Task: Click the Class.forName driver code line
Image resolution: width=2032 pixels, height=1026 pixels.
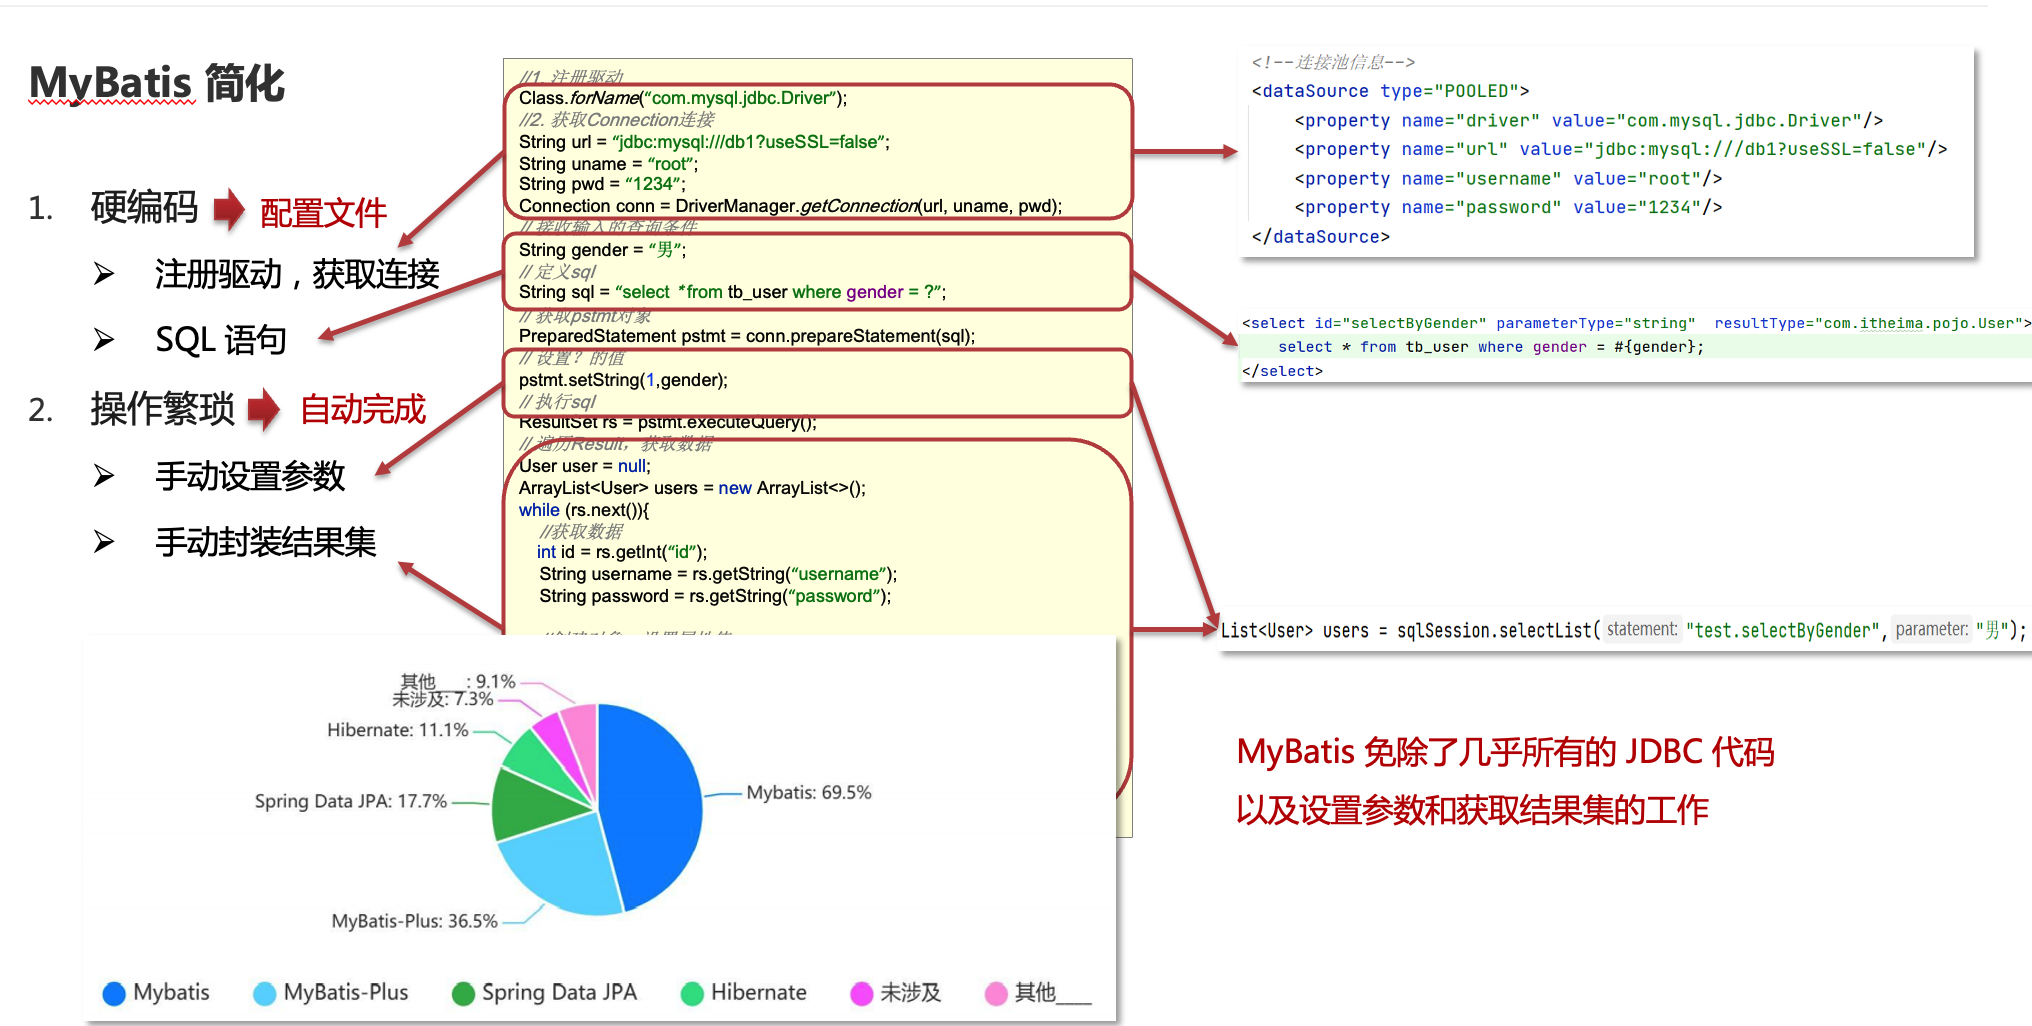Action: click(683, 98)
